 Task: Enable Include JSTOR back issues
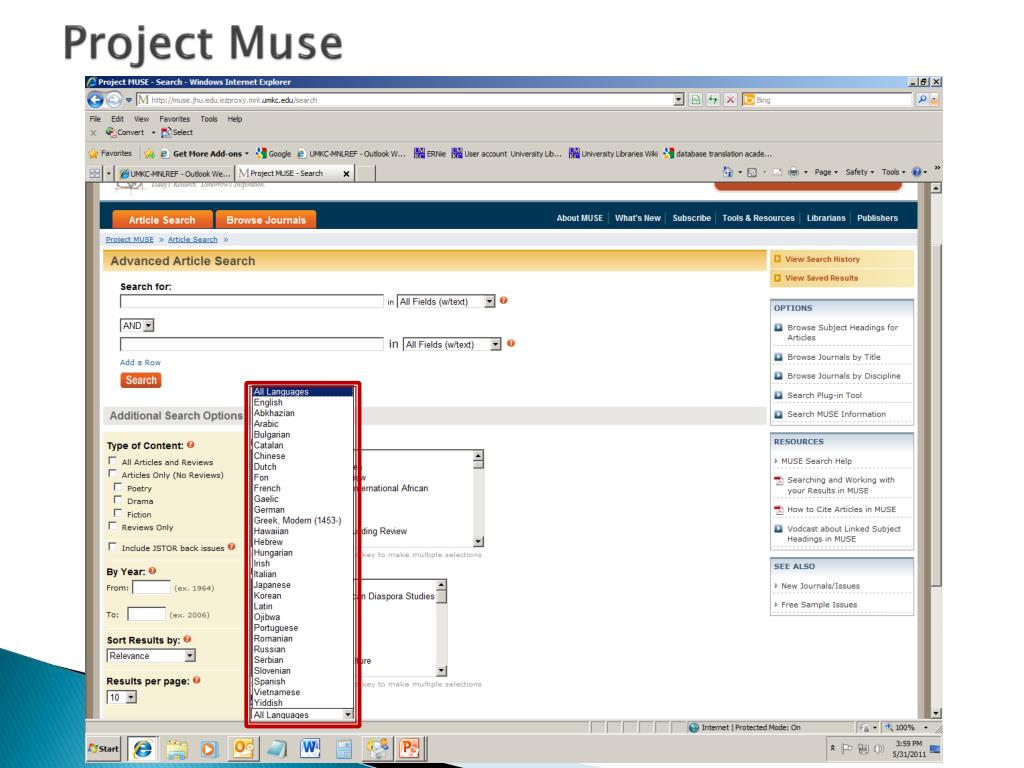pos(112,547)
